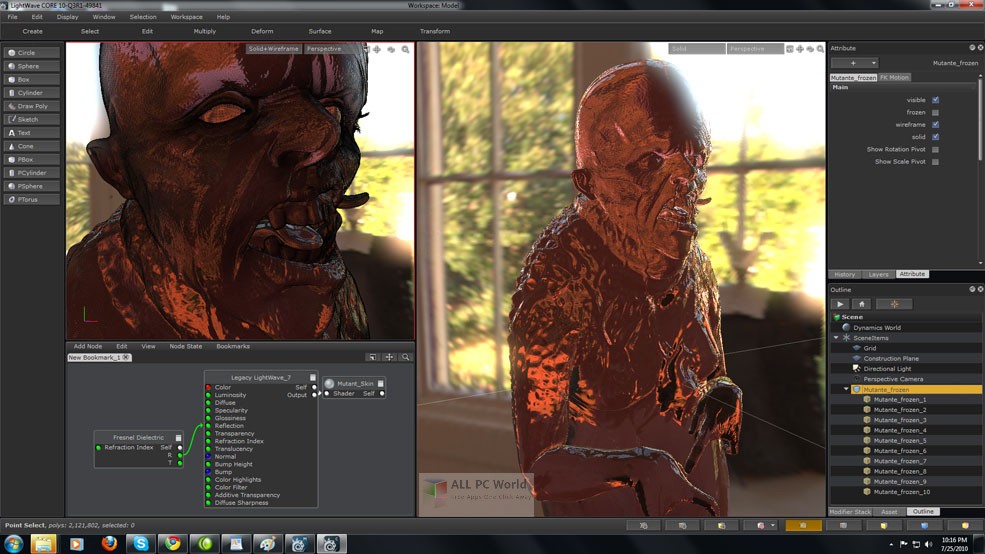Image resolution: width=985 pixels, height=554 pixels.
Task: Click the Deform toolbar button
Action: pos(262,31)
